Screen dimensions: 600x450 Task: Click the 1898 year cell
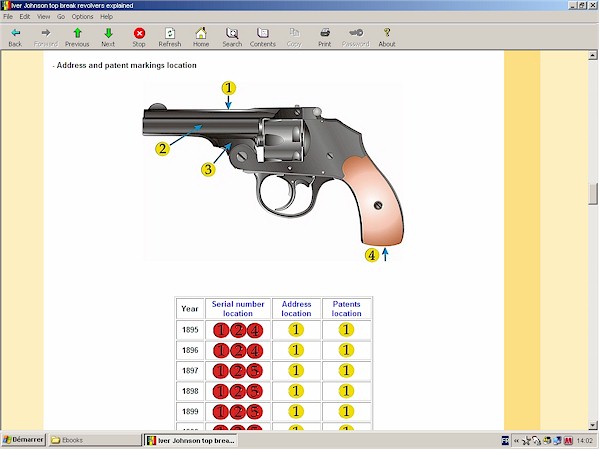pyautogui.click(x=190, y=391)
